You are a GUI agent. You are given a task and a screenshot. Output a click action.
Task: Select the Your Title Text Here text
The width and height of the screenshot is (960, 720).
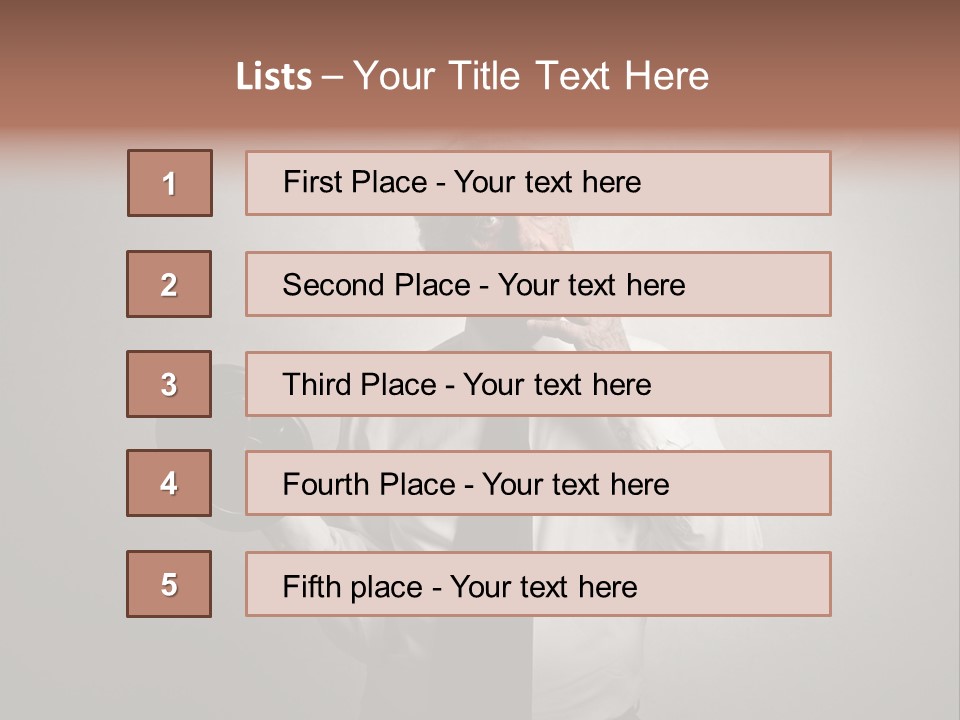coord(531,76)
